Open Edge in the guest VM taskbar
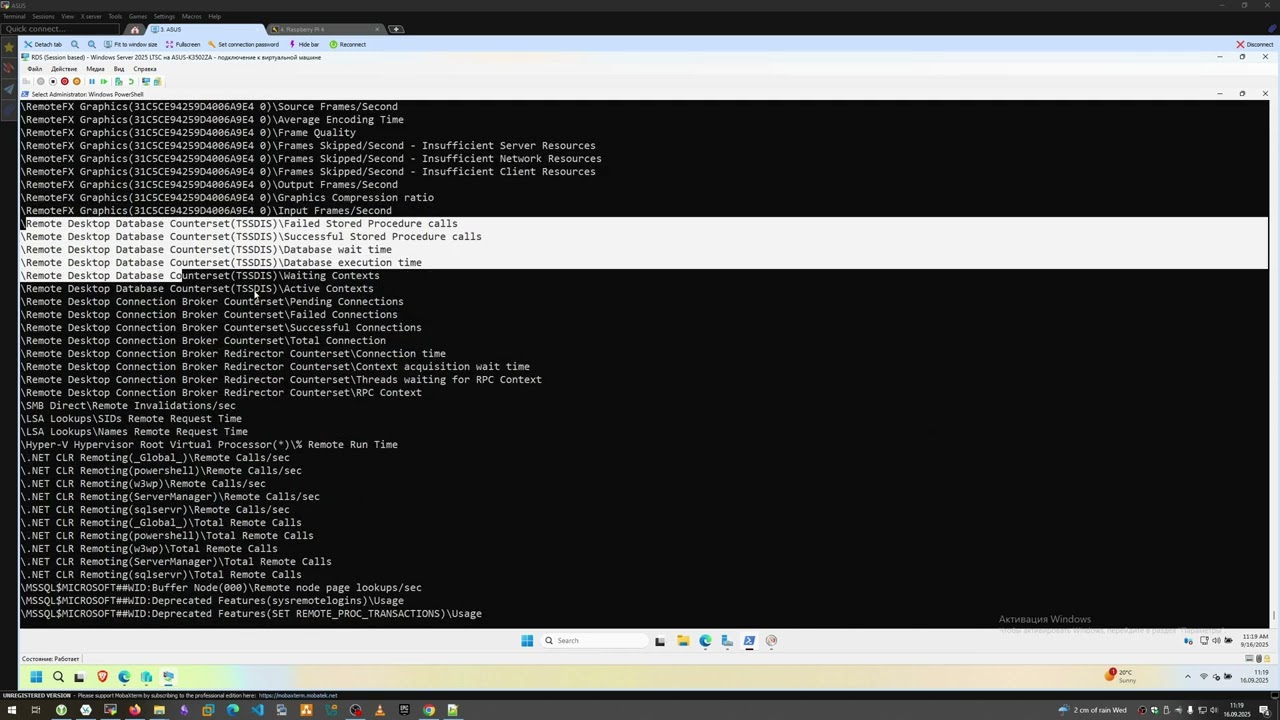This screenshot has width=1280, height=720. tap(705, 641)
